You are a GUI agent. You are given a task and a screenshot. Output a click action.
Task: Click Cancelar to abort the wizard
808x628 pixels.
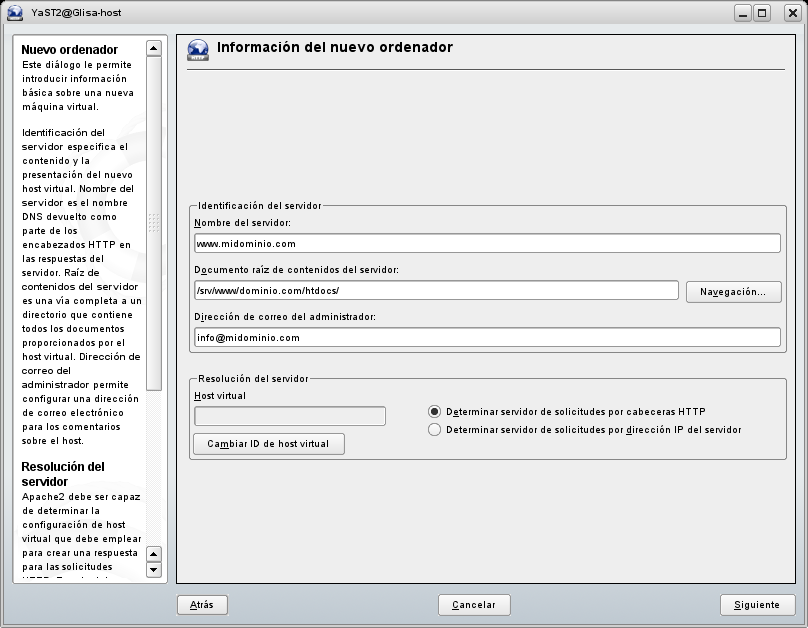pos(474,605)
